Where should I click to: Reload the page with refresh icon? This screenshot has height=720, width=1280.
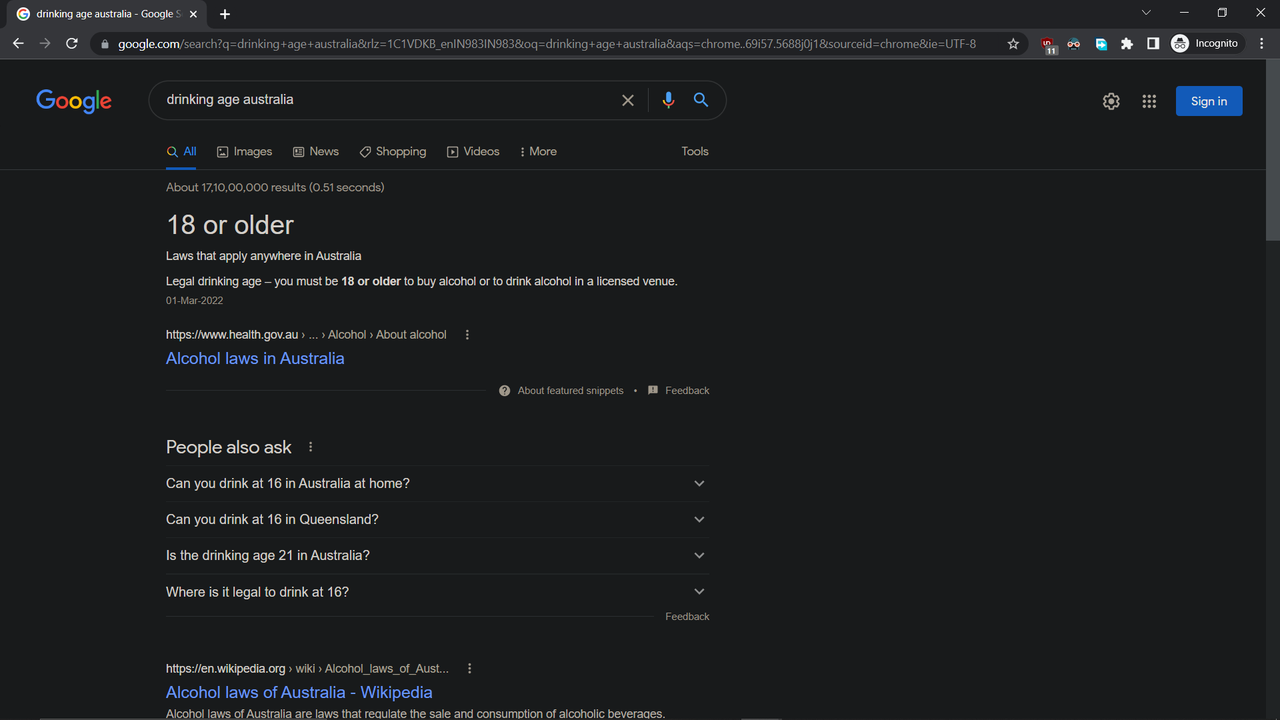click(72, 43)
